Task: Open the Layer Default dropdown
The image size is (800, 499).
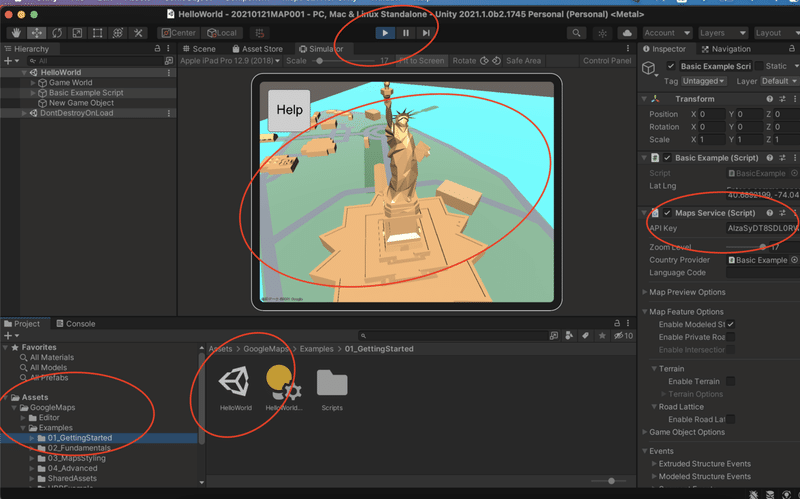Action: [779, 81]
